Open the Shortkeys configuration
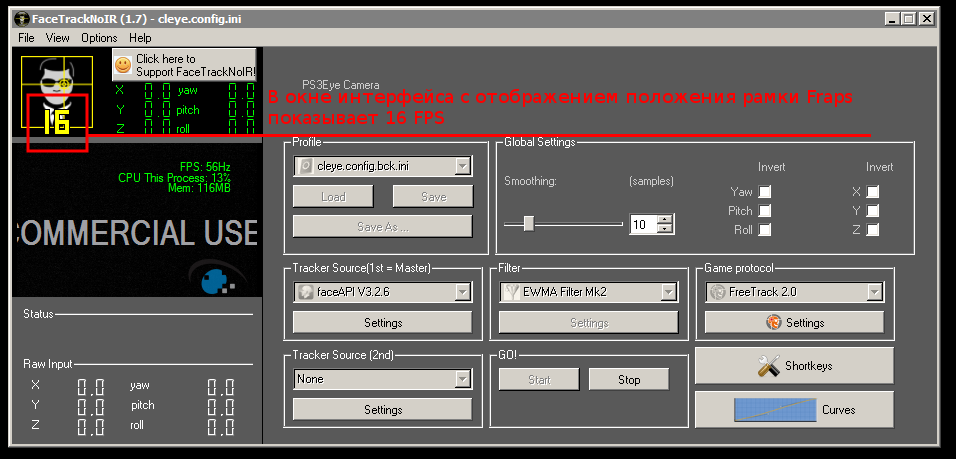Screen dimensions: 956x459 (x=794, y=366)
